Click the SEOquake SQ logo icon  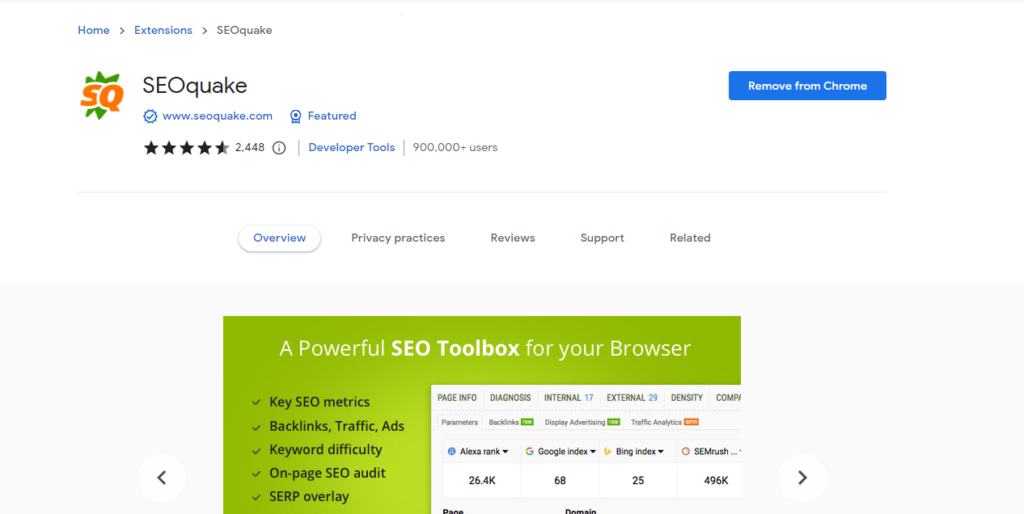point(102,95)
